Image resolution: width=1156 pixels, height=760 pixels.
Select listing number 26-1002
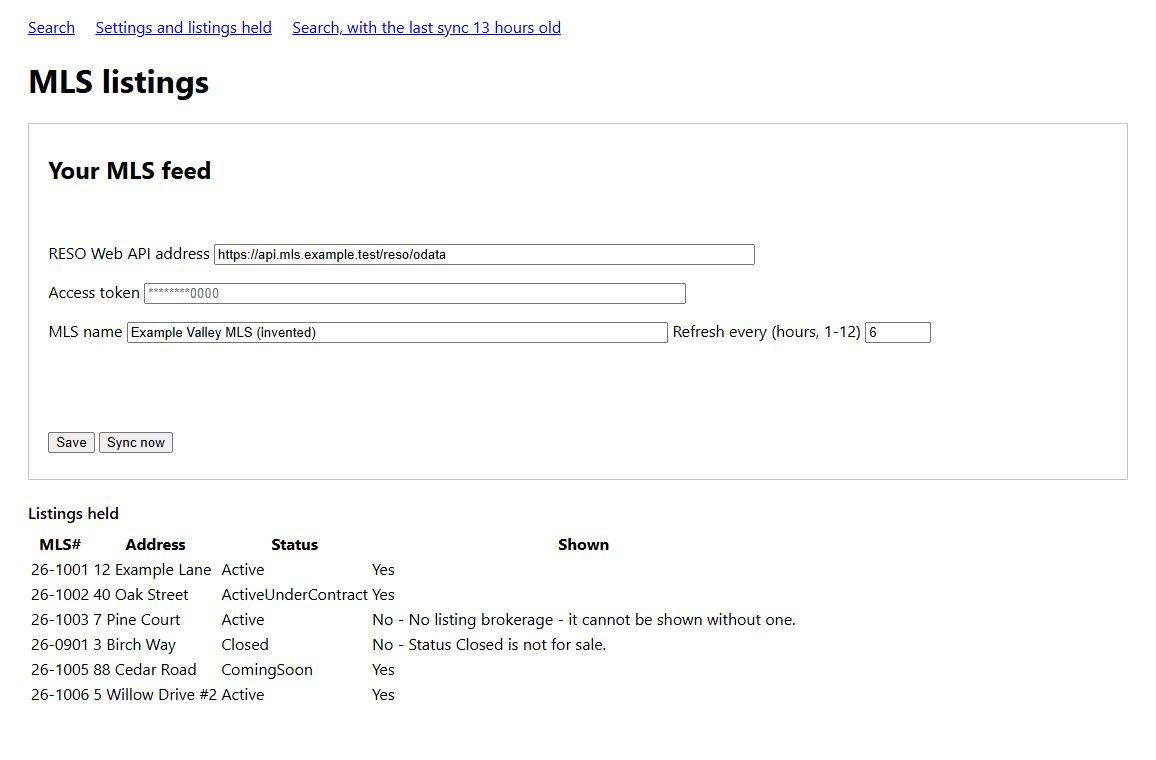click(60, 595)
